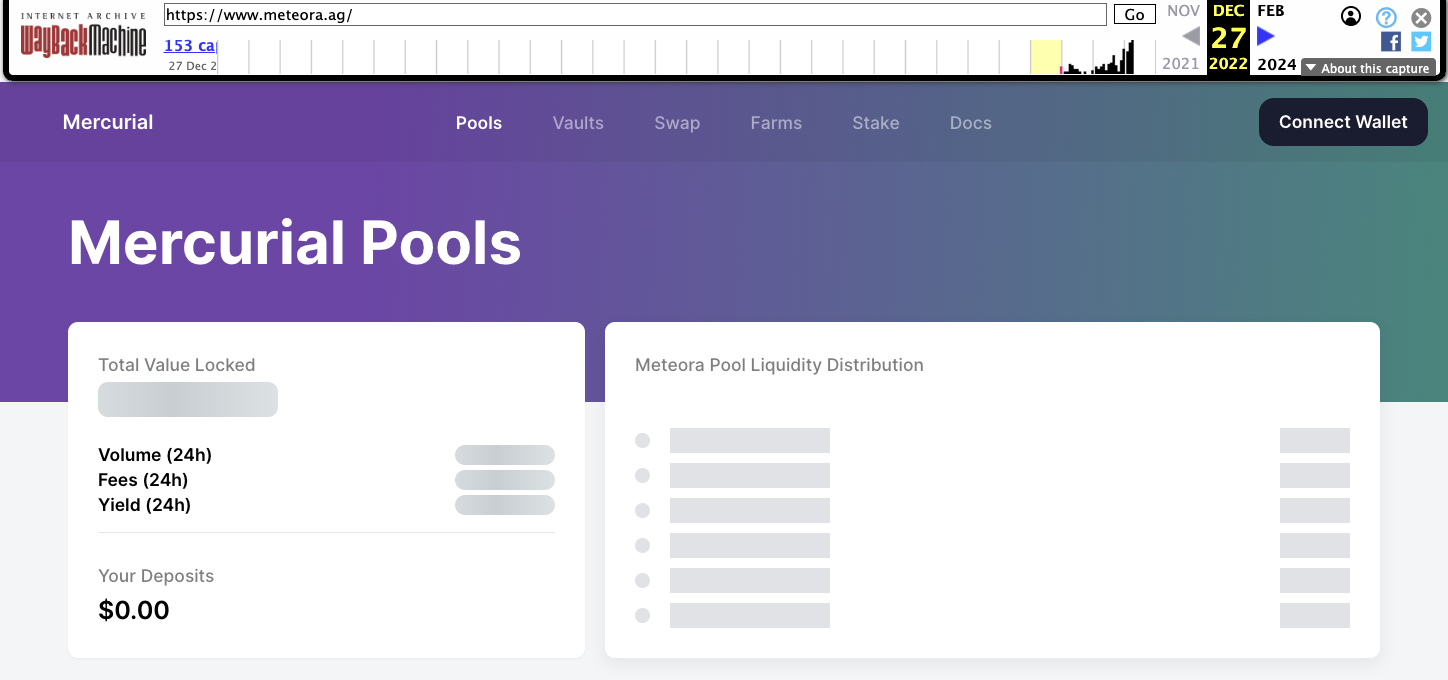Click the $0.00 deposits value
The height and width of the screenshot is (680, 1448).
point(134,610)
